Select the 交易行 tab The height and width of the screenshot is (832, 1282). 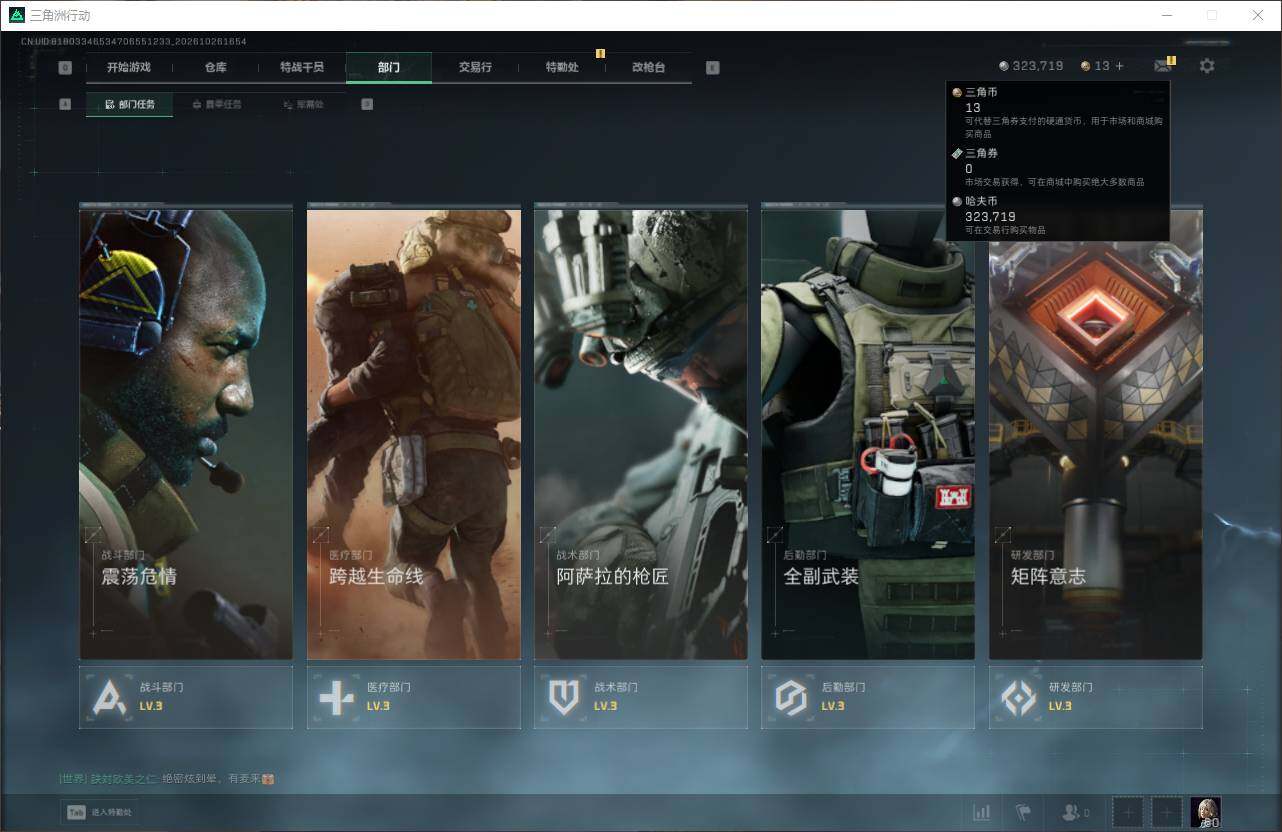click(x=475, y=67)
